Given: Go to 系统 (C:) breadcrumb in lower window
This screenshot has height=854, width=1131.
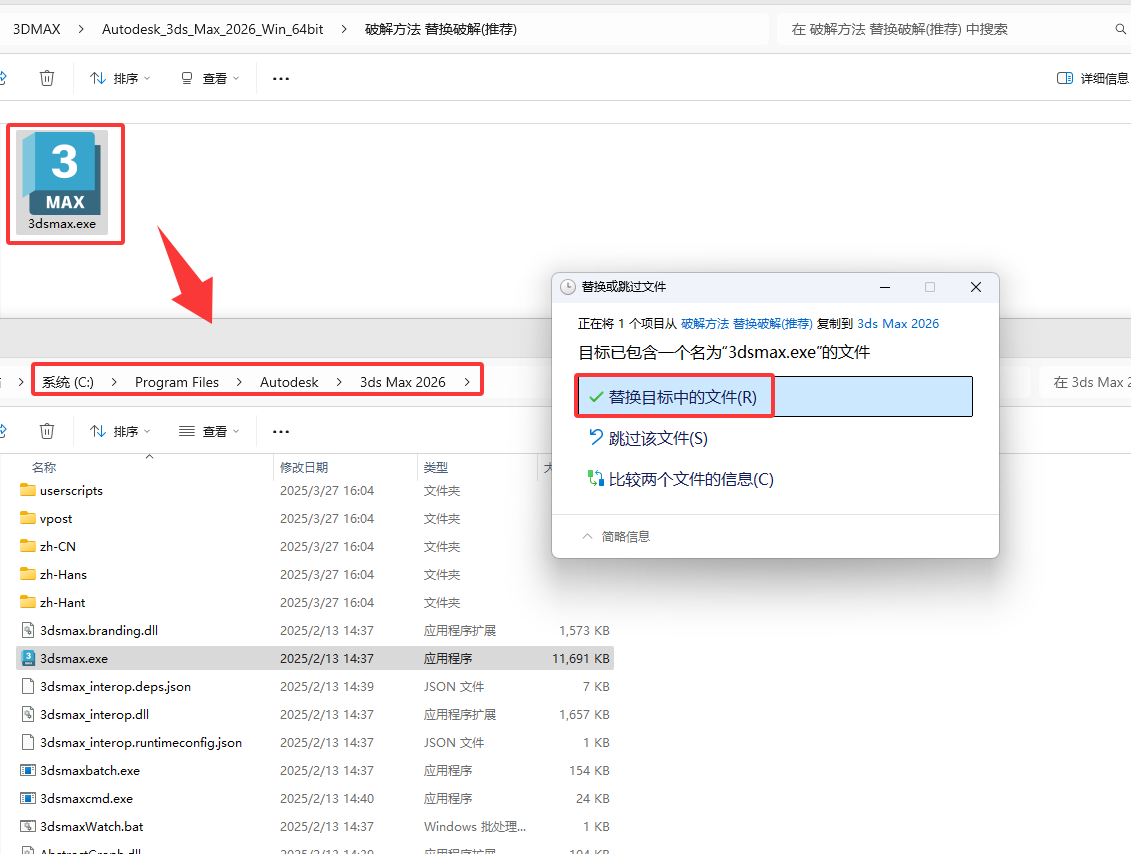Looking at the screenshot, I should 68,382.
